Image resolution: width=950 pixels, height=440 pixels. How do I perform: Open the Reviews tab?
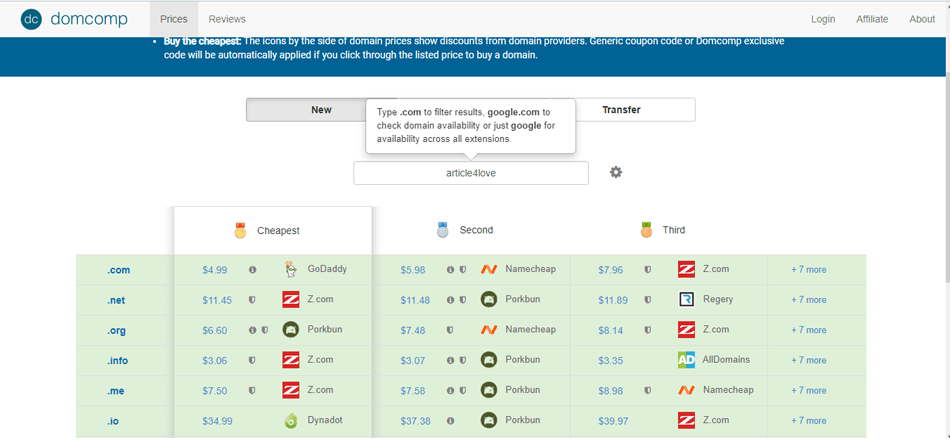click(x=227, y=19)
